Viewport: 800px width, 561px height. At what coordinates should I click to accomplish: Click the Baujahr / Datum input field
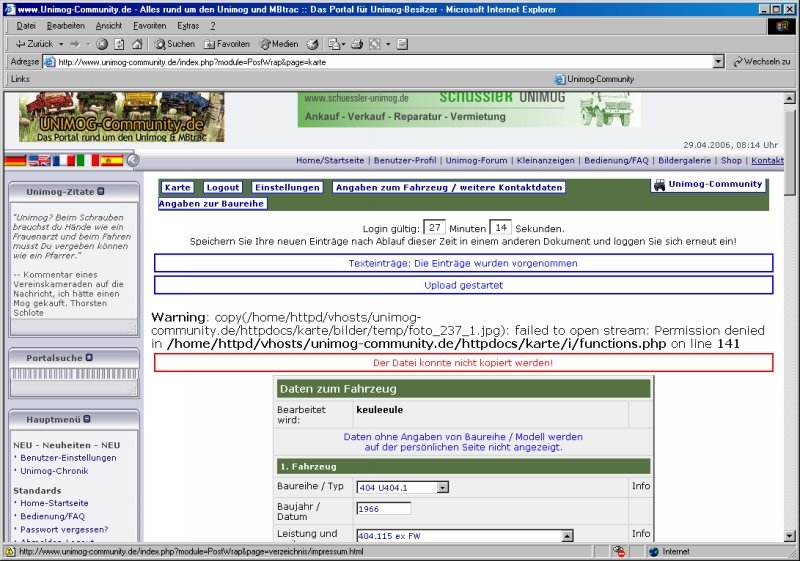[383, 509]
